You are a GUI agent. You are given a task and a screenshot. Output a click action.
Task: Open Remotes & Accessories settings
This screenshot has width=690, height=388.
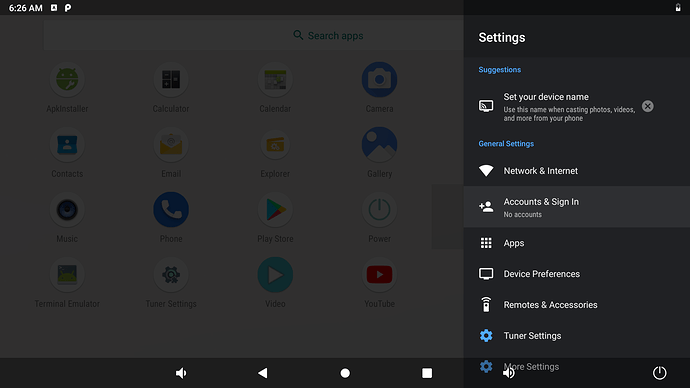coord(576,304)
